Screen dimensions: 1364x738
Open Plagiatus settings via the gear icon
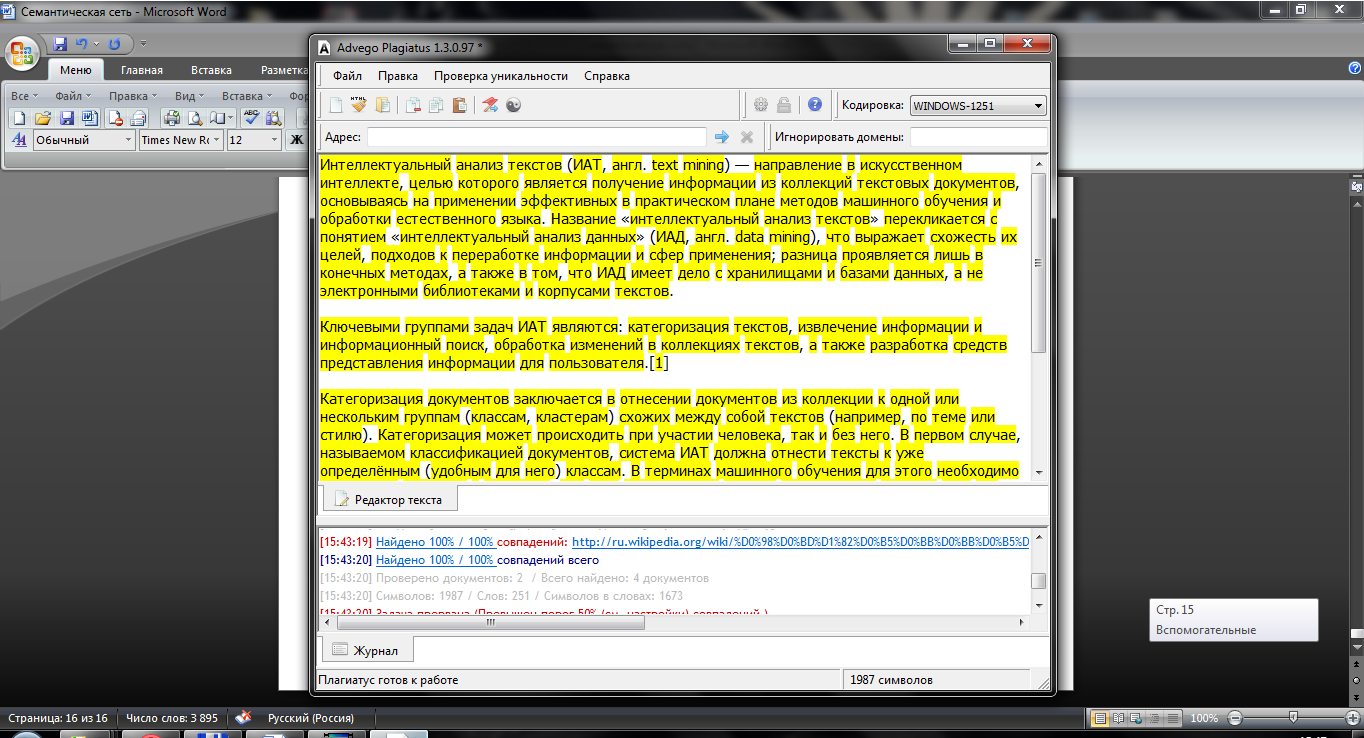(x=761, y=105)
